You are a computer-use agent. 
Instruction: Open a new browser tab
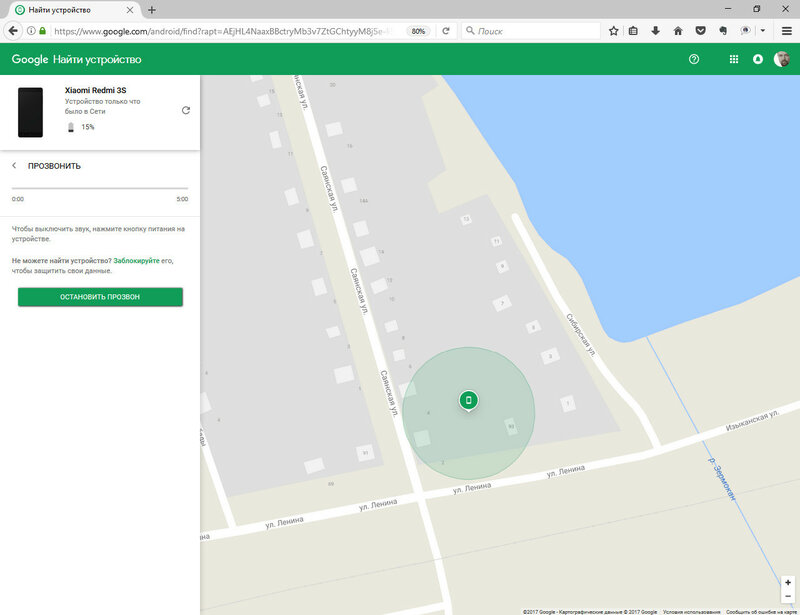pos(152,10)
